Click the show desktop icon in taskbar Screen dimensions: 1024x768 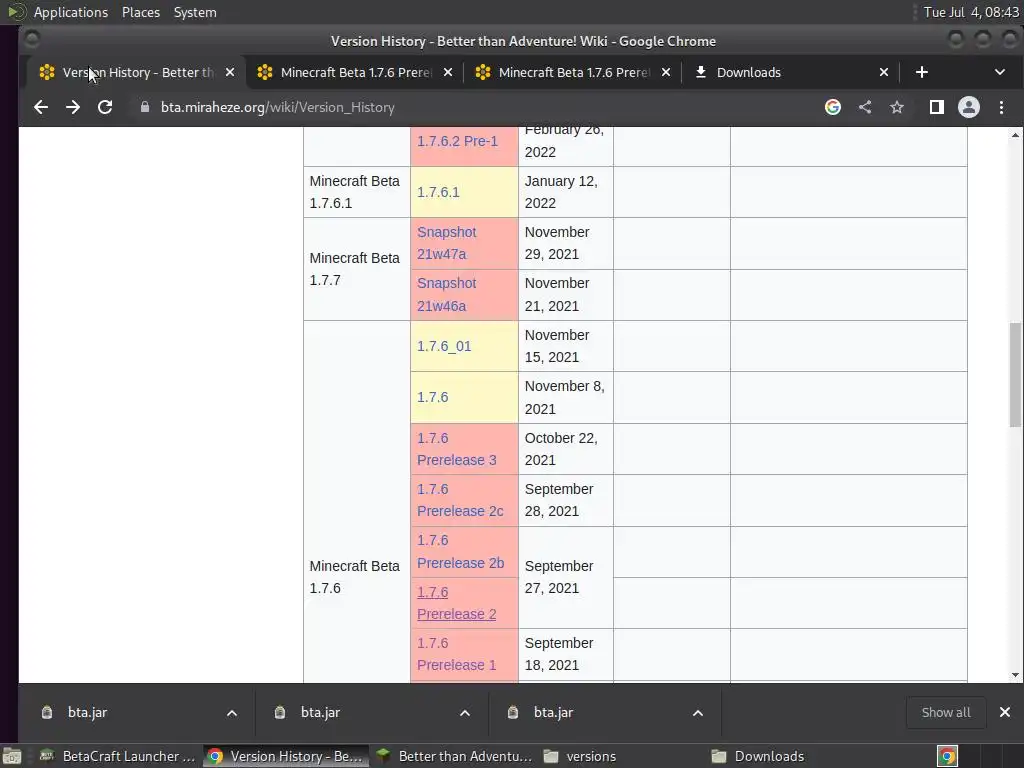[12, 756]
